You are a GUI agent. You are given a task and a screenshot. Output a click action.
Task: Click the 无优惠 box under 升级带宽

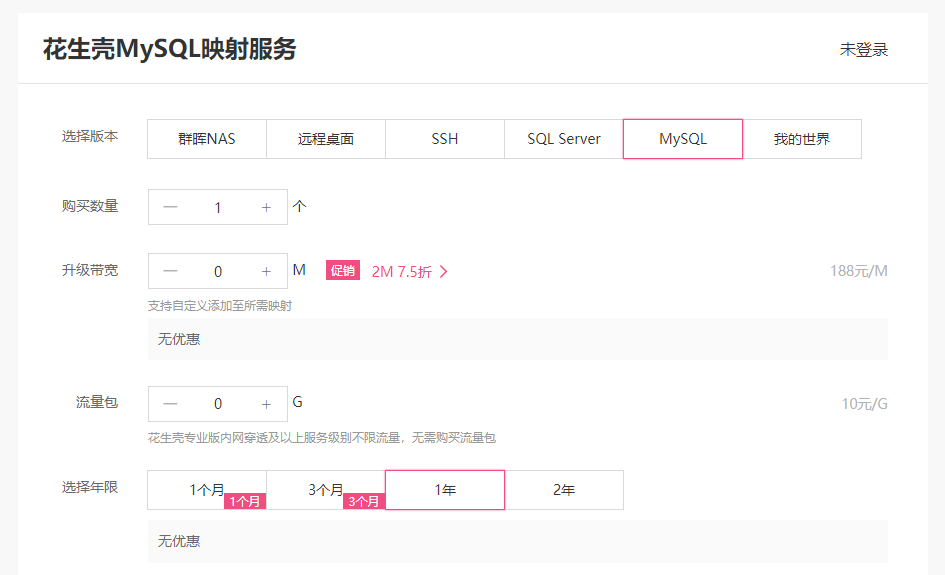[x=518, y=339]
